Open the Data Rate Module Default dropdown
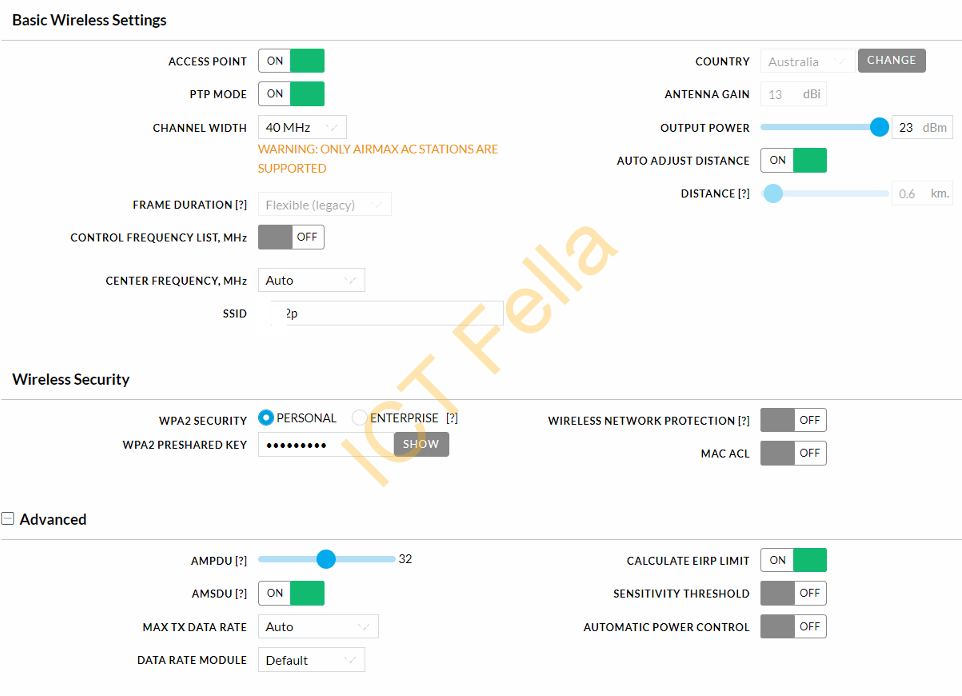Screen dimensions: 962x696 tap(312, 660)
